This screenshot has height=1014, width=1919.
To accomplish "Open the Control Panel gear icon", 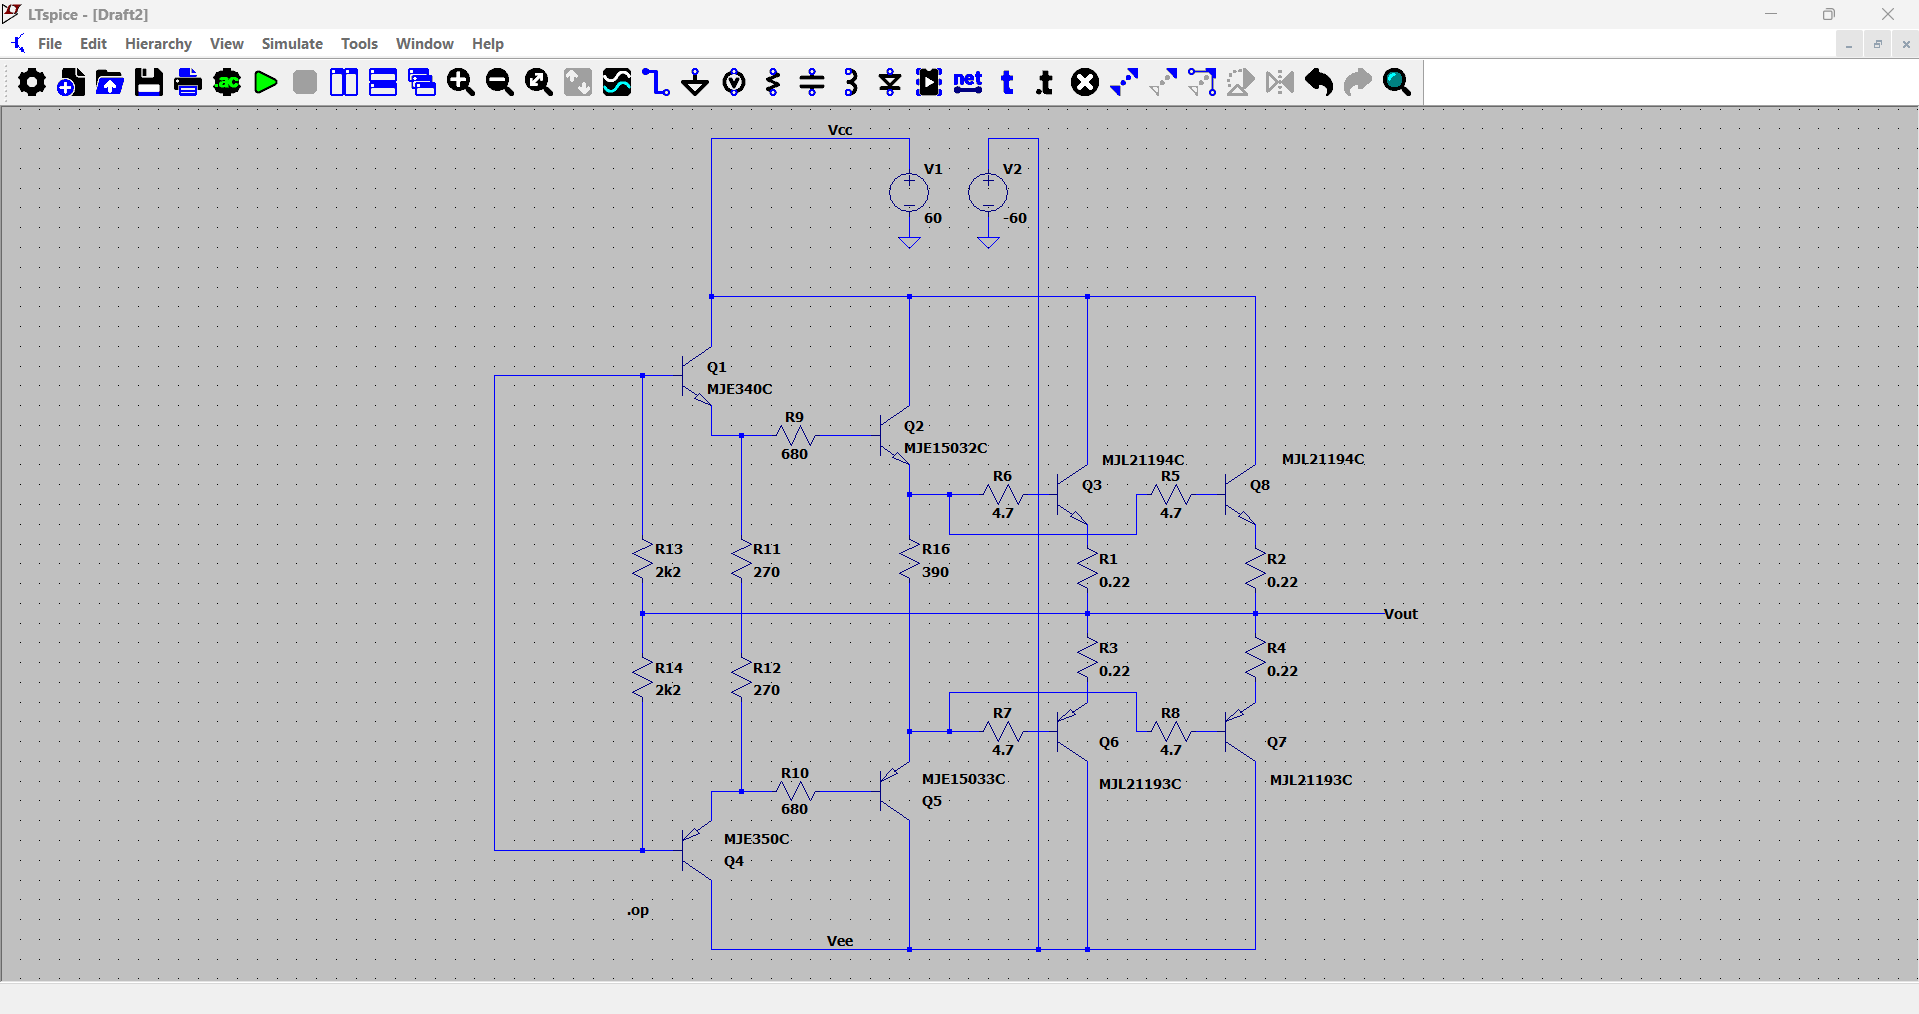I will [31, 82].
